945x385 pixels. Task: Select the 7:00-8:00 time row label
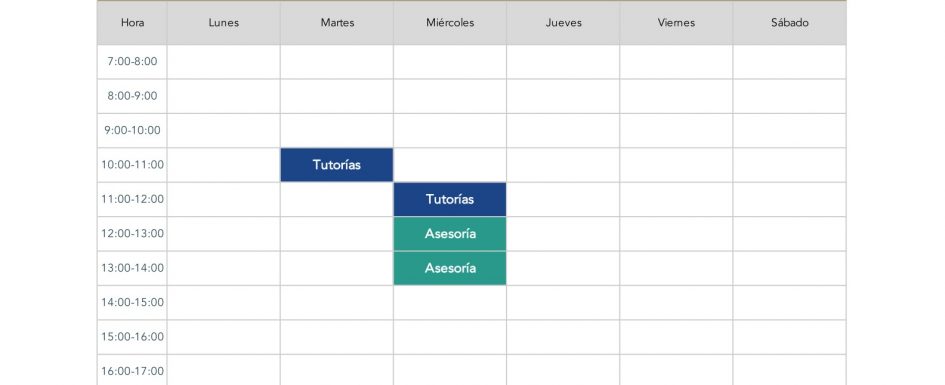click(132, 61)
